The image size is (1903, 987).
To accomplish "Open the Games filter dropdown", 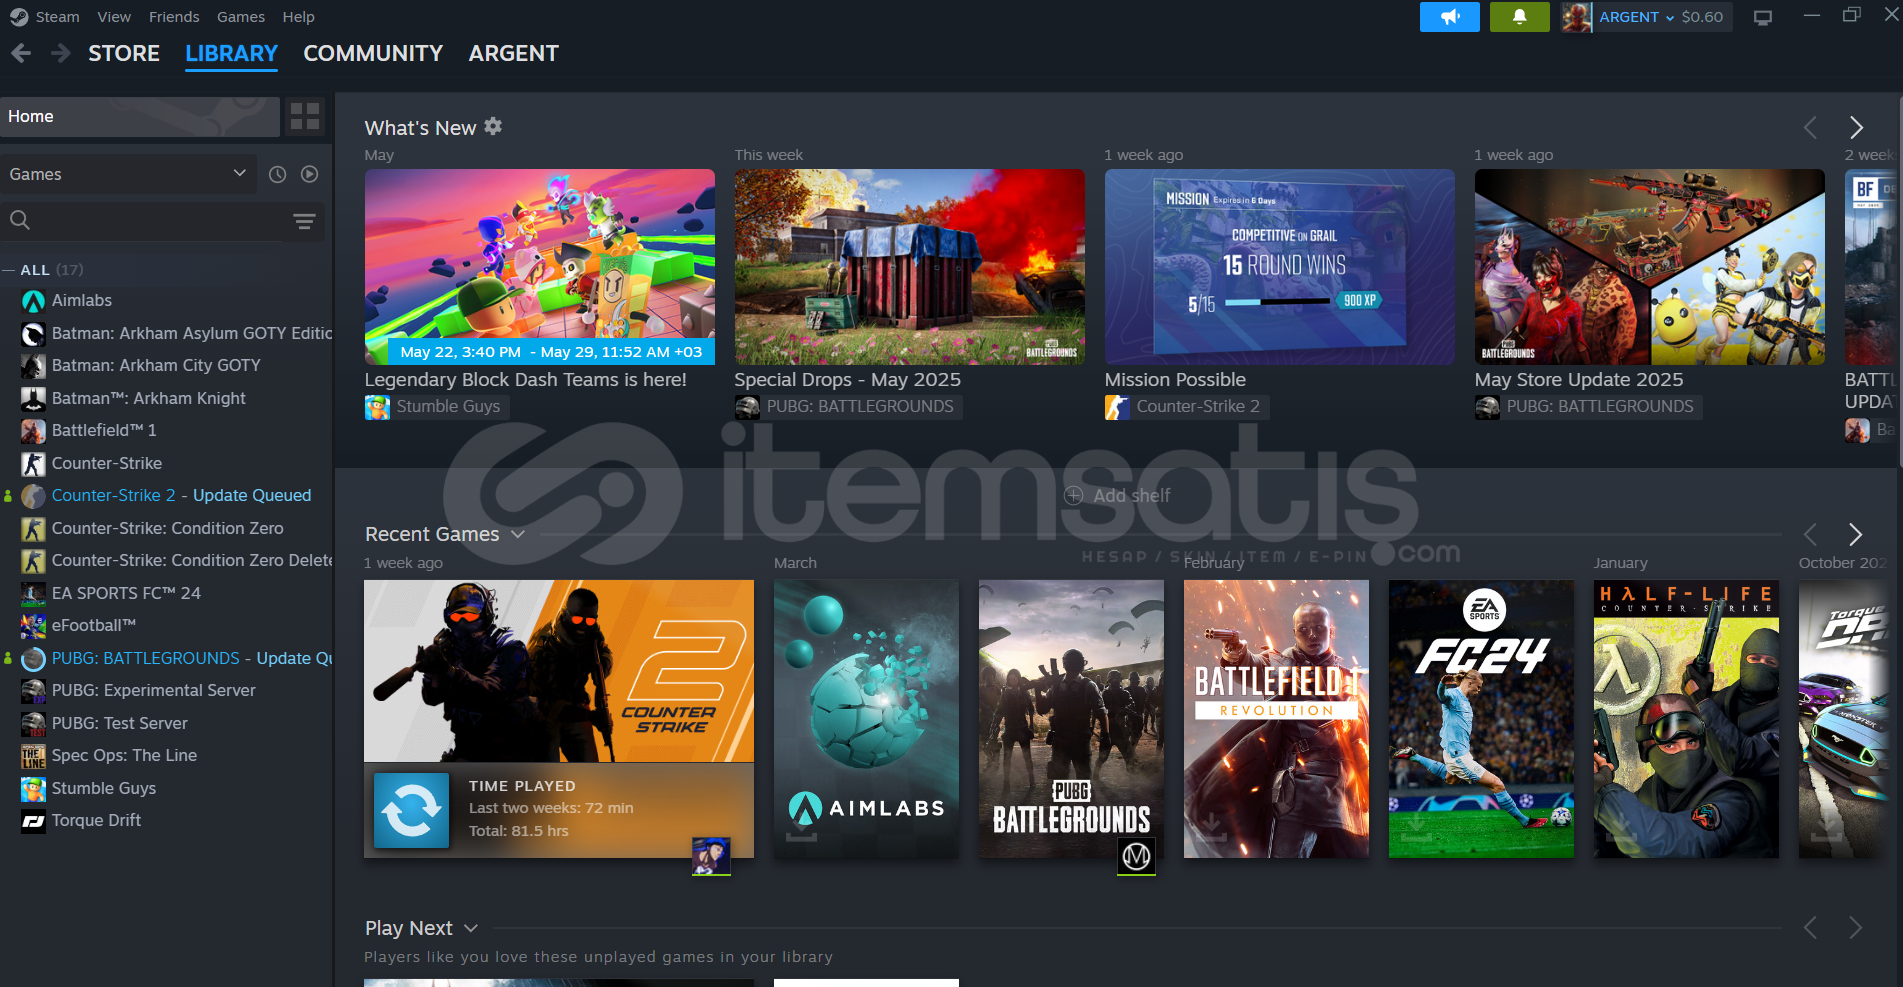I will (x=128, y=174).
